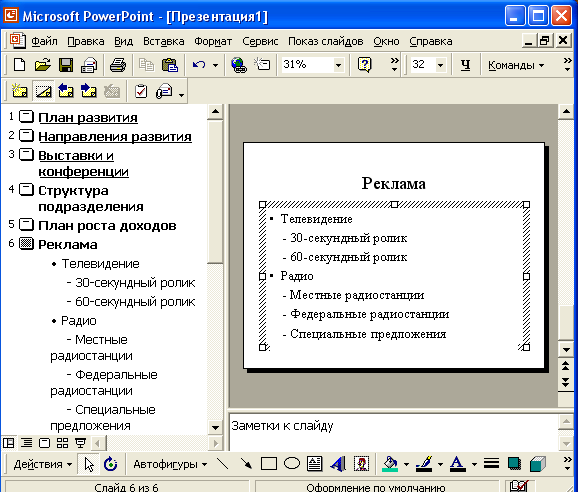Click the Free Rotate icon
The width and height of the screenshot is (578, 492).
click(110, 464)
